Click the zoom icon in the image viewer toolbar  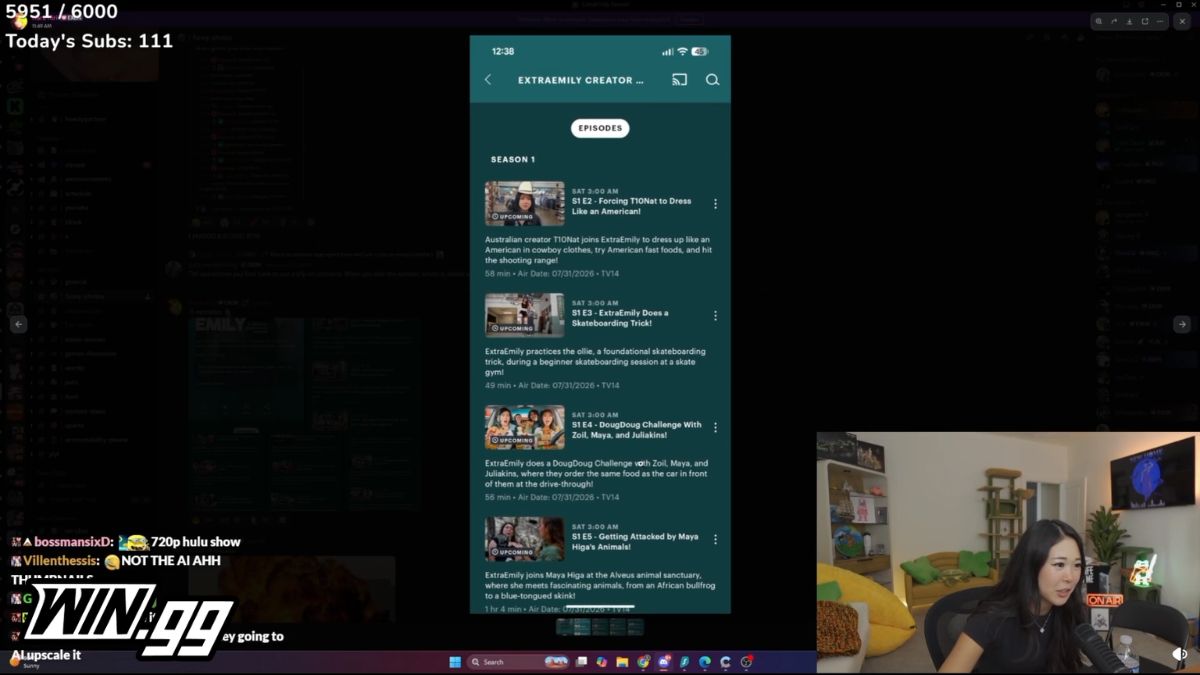coord(1099,21)
